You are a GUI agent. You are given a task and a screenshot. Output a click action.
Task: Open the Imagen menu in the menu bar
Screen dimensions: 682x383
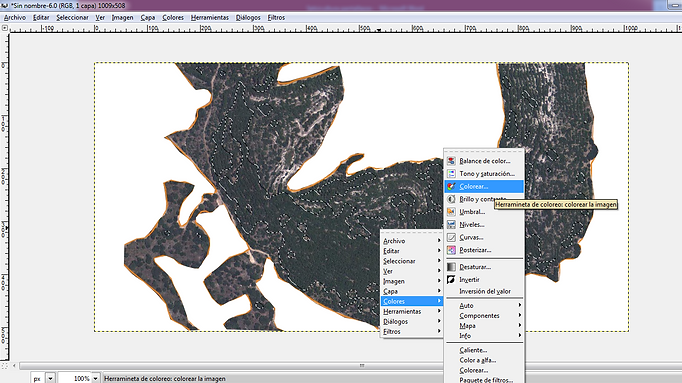coord(122,17)
